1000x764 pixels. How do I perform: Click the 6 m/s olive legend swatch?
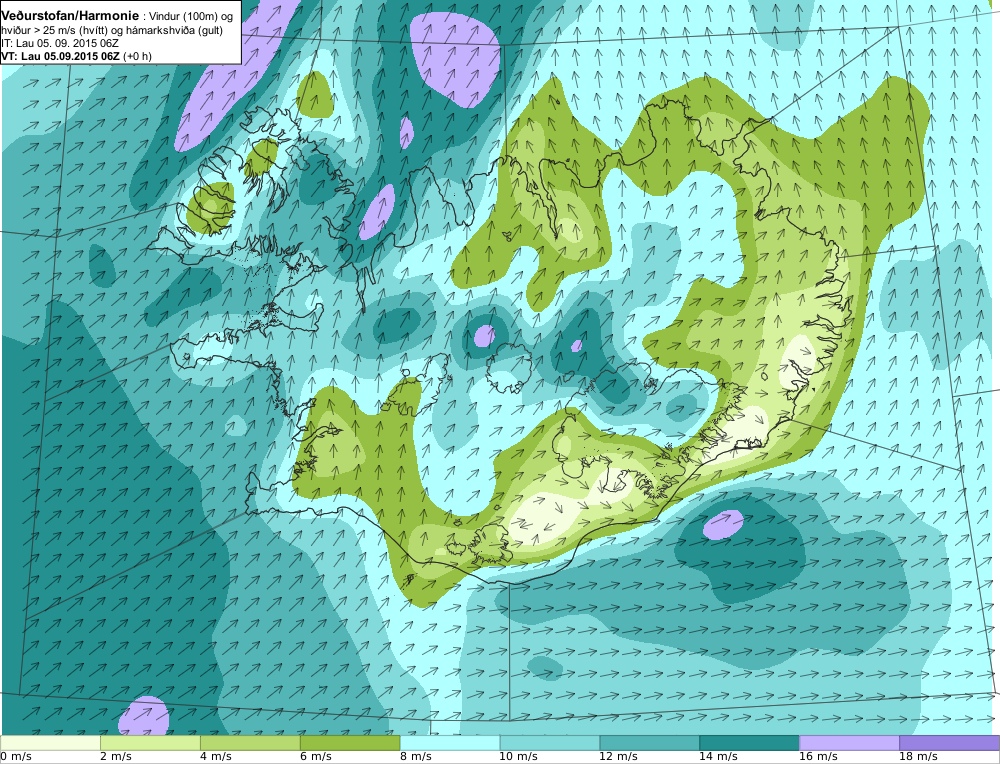coord(350,742)
